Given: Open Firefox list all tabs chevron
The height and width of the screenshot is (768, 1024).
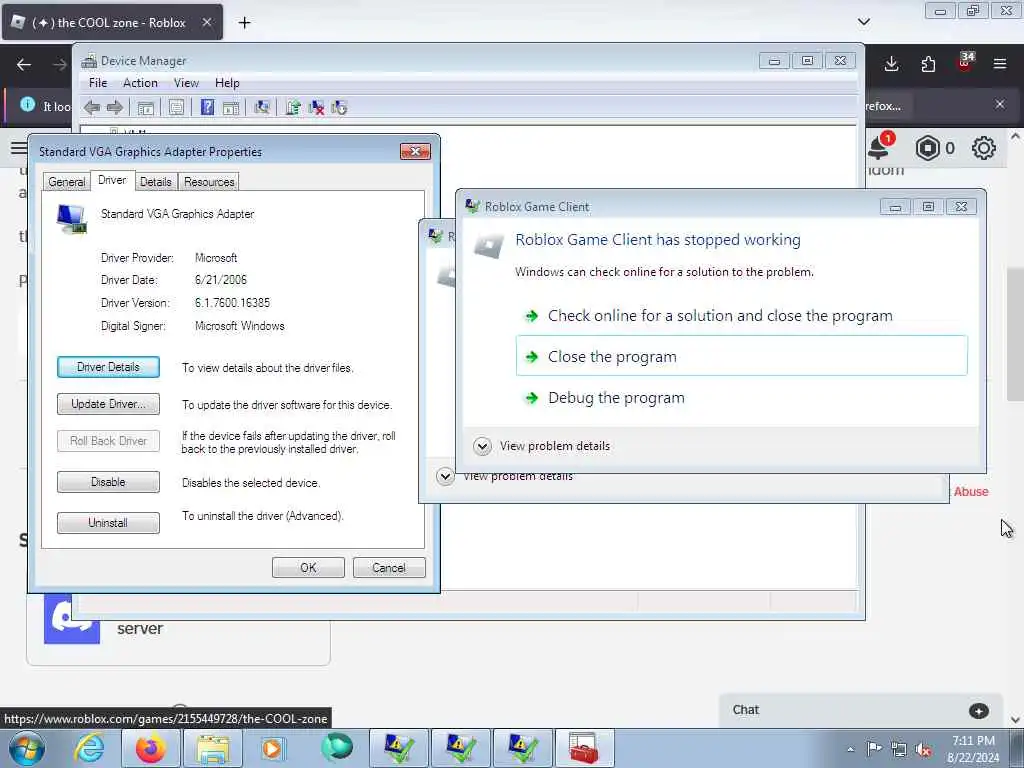Looking at the screenshot, I should (x=864, y=22).
